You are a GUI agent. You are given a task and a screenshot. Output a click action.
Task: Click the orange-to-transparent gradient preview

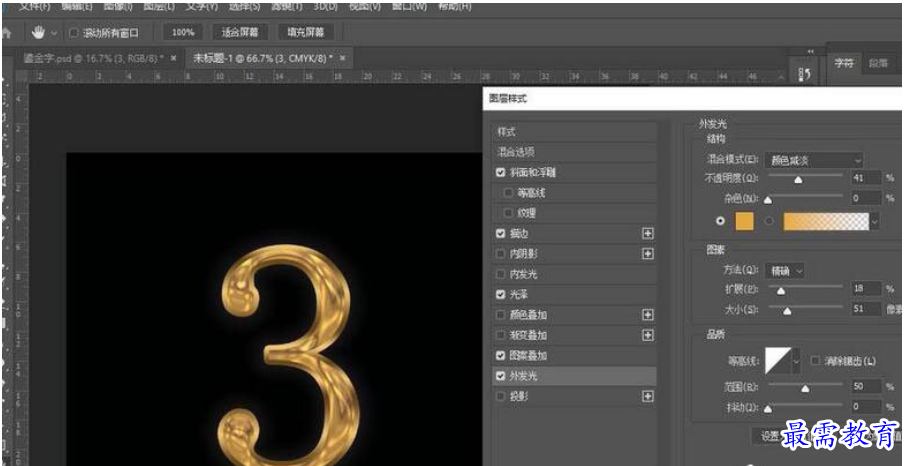pyautogui.click(x=826, y=221)
